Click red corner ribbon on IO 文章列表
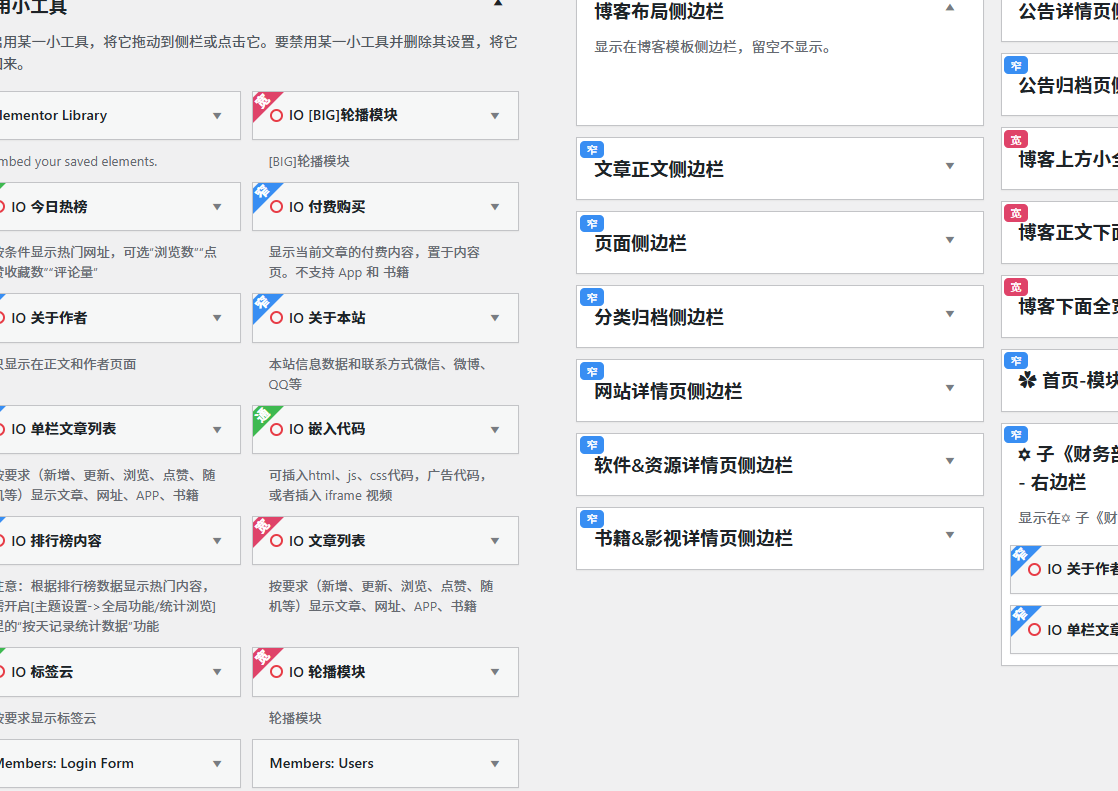 tap(261, 525)
